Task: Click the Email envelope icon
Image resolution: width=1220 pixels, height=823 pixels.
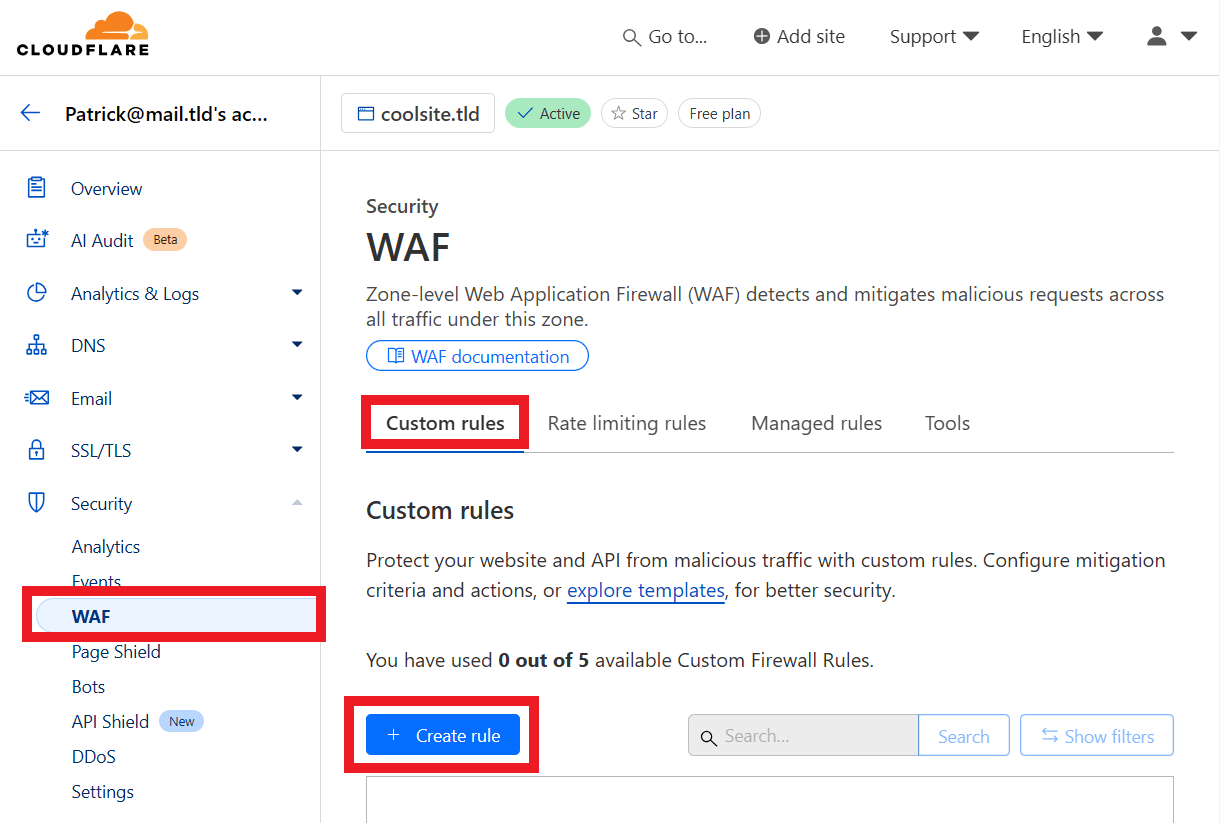Action: pyautogui.click(x=37, y=398)
